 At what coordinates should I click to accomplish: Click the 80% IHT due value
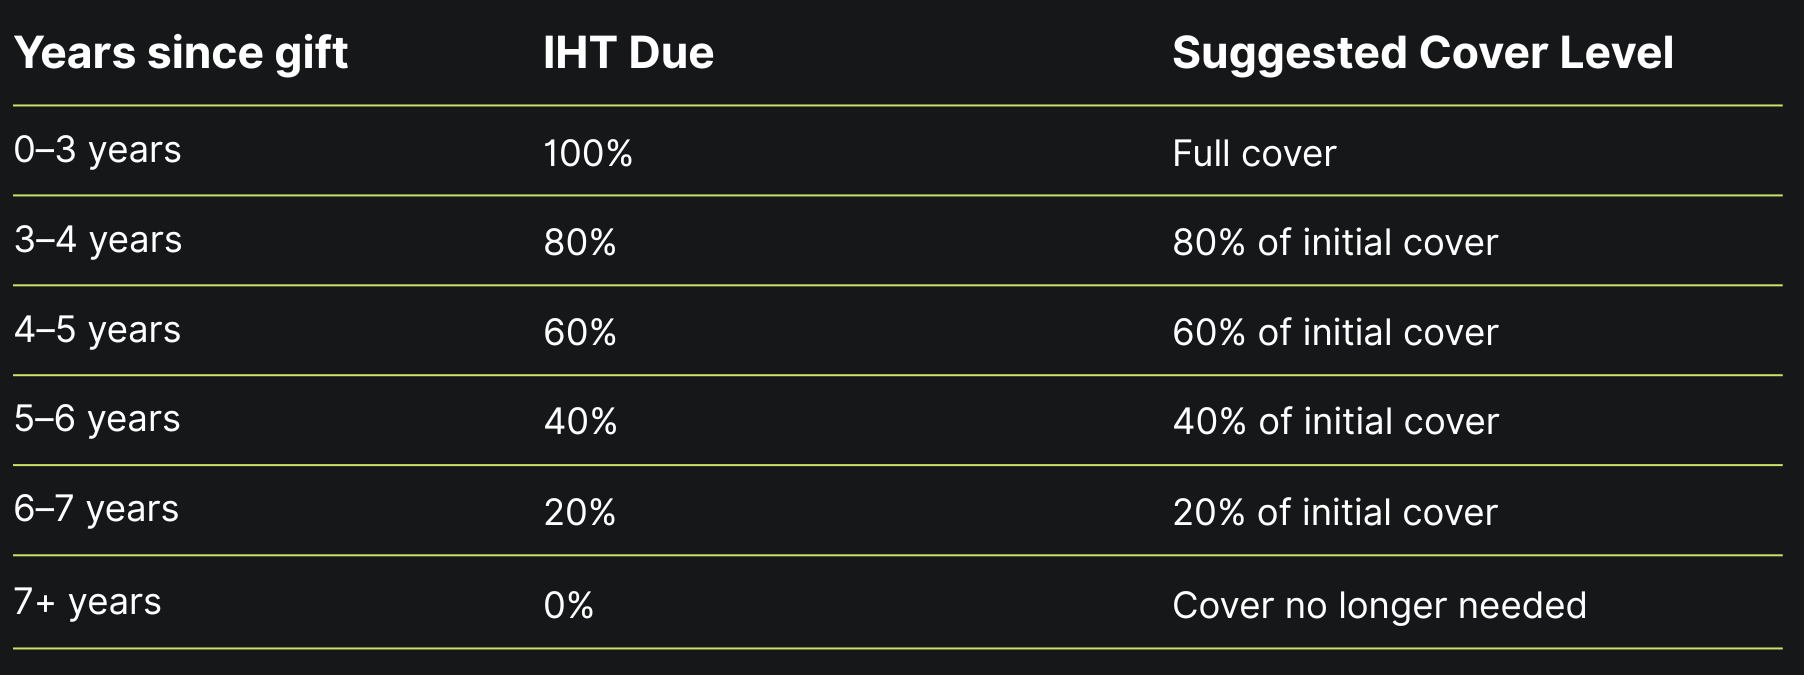(x=580, y=243)
